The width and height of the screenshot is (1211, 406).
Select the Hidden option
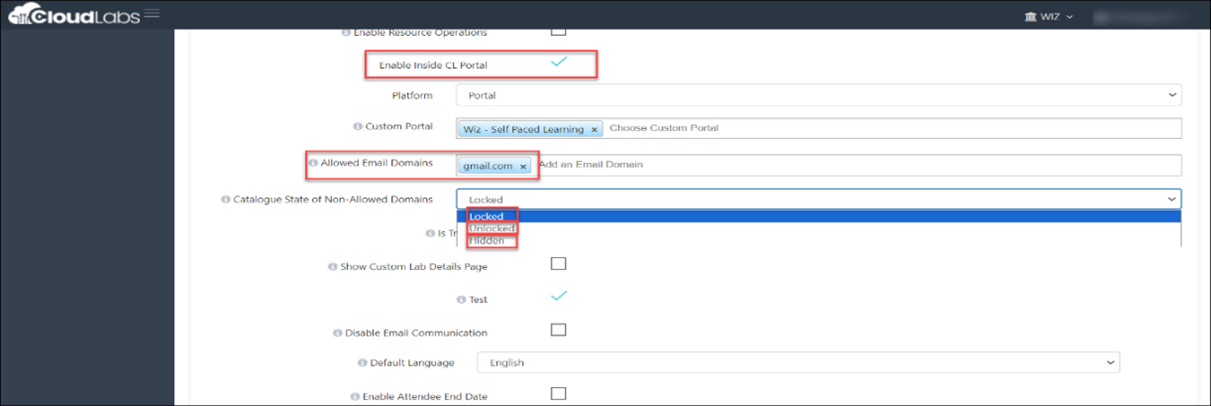[818, 241]
